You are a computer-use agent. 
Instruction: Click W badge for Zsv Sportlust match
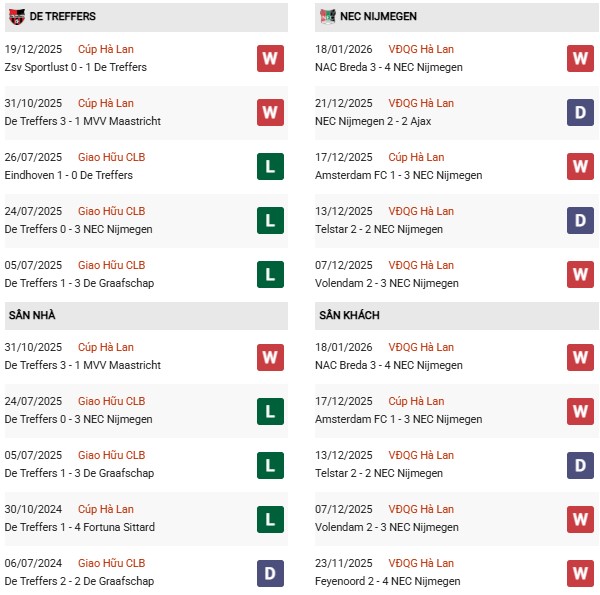point(270,59)
